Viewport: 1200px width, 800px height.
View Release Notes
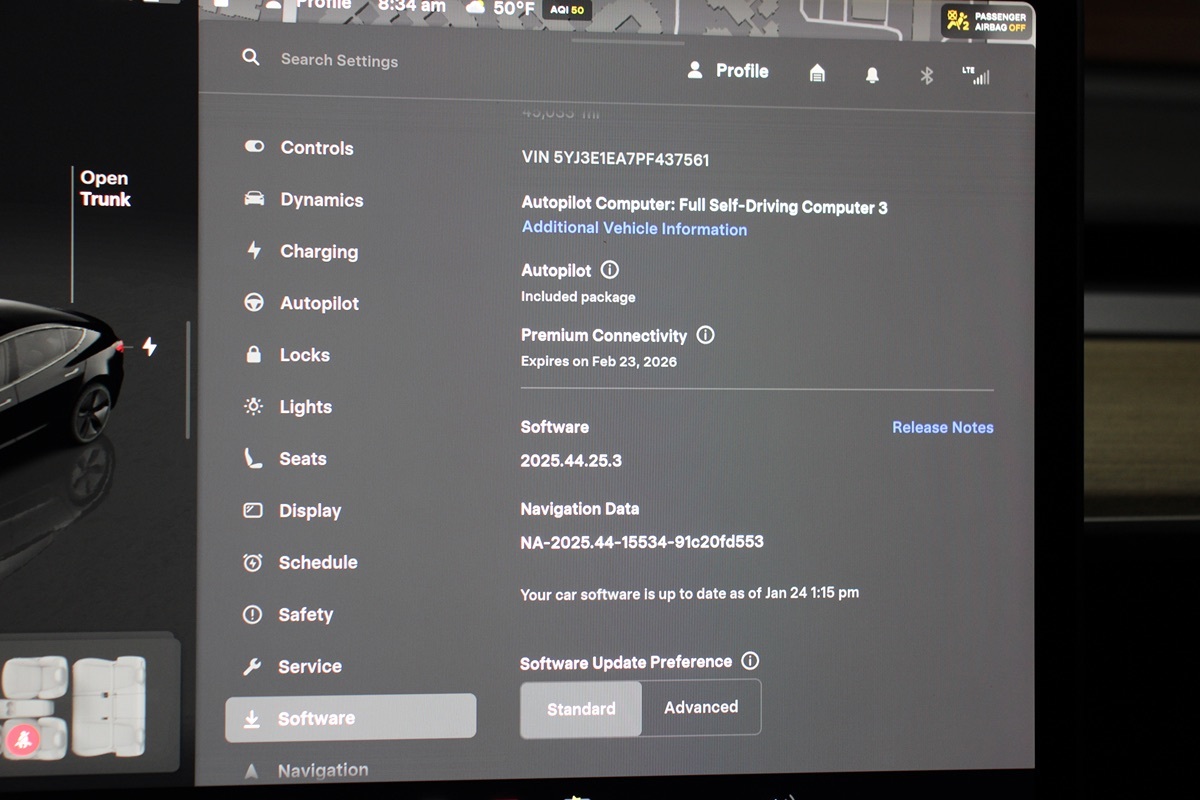(942, 427)
